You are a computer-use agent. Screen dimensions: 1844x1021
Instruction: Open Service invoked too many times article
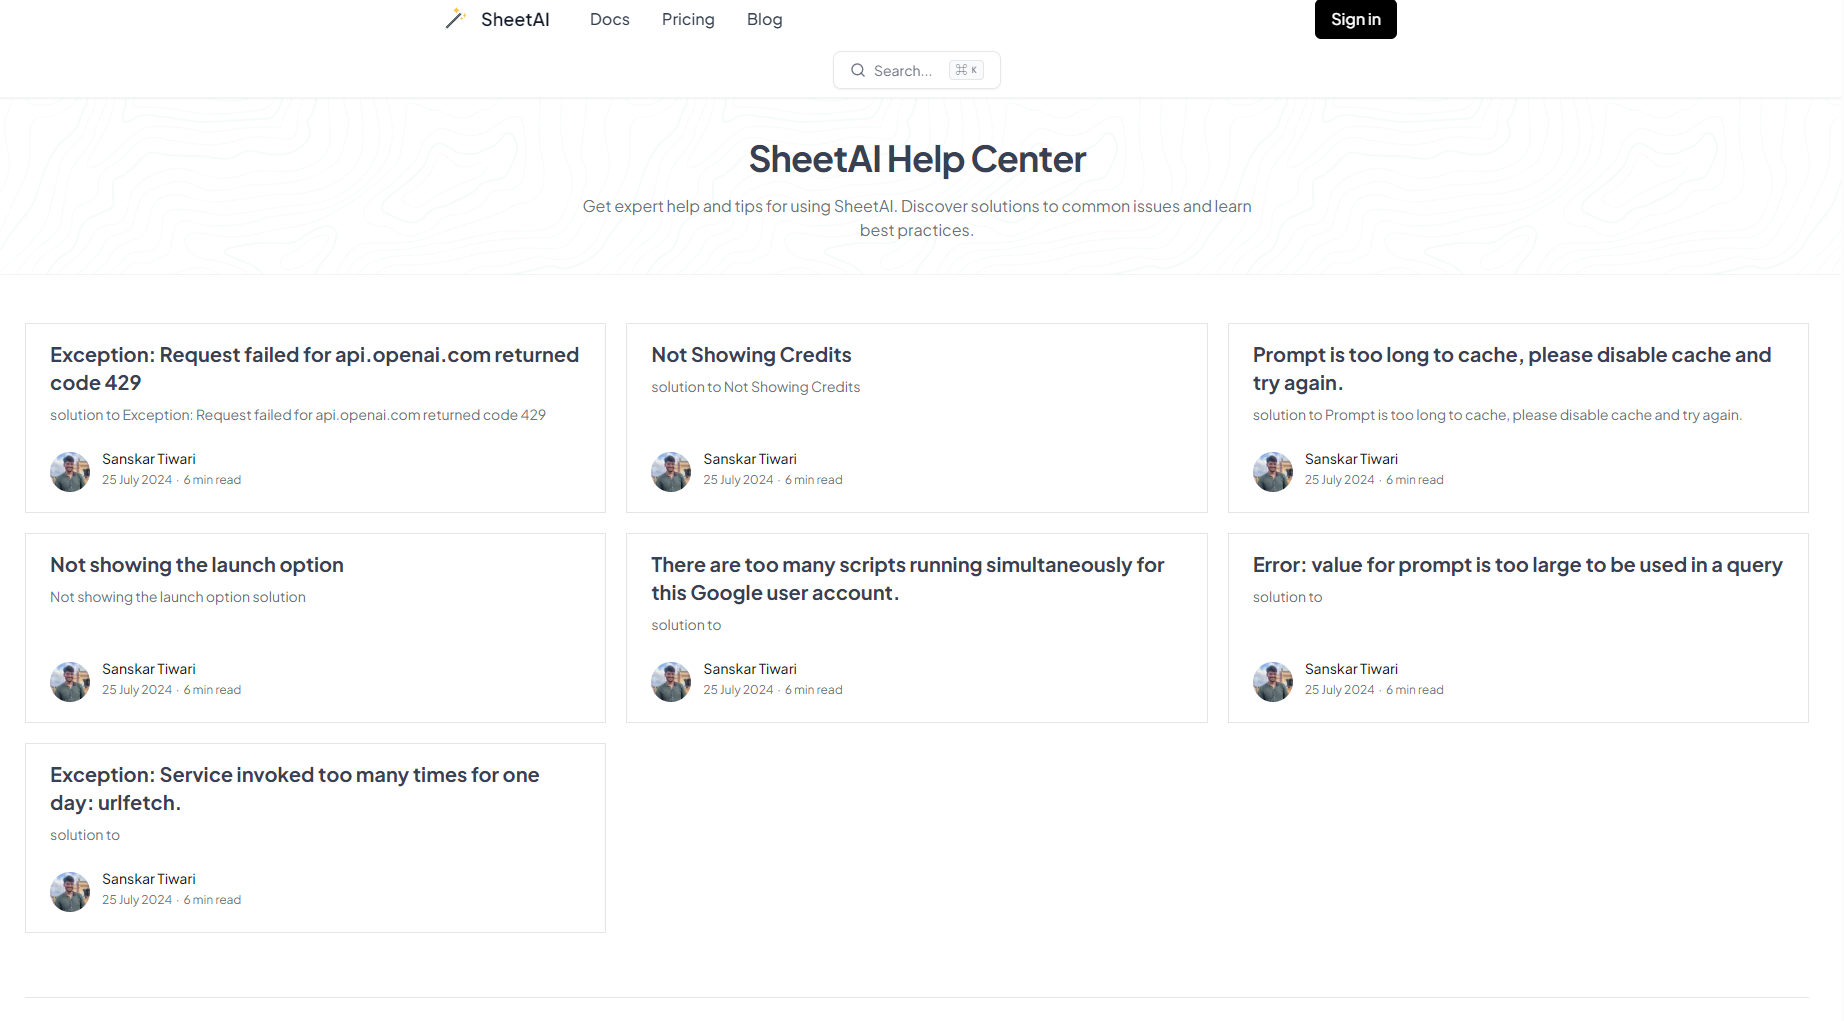(x=294, y=788)
